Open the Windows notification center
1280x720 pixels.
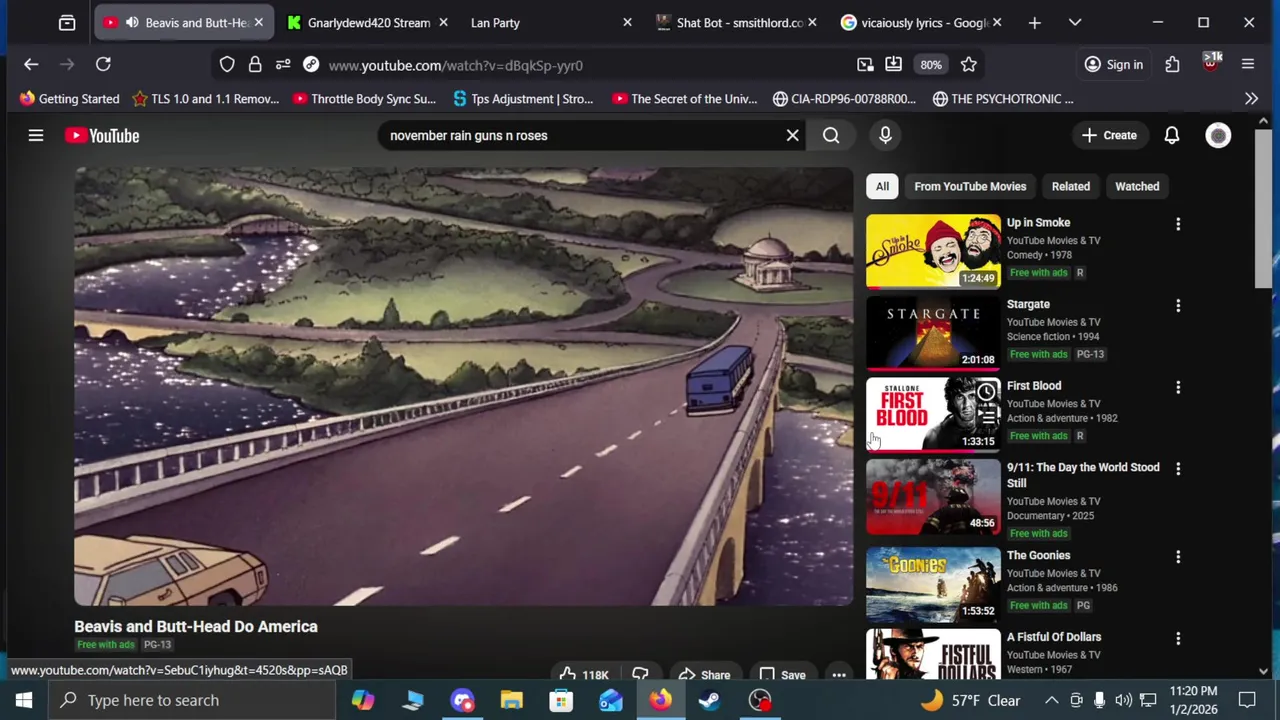pyautogui.click(x=1247, y=700)
